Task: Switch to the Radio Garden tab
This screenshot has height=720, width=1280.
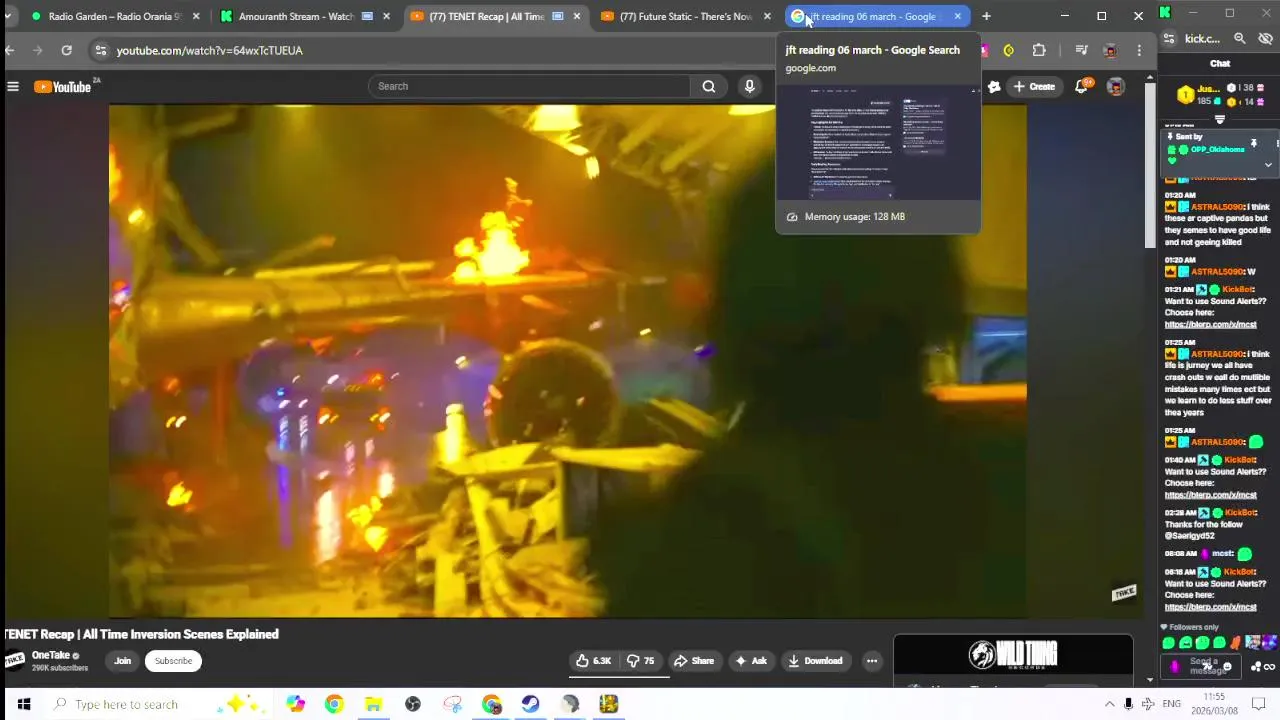Action: point(114,16)
